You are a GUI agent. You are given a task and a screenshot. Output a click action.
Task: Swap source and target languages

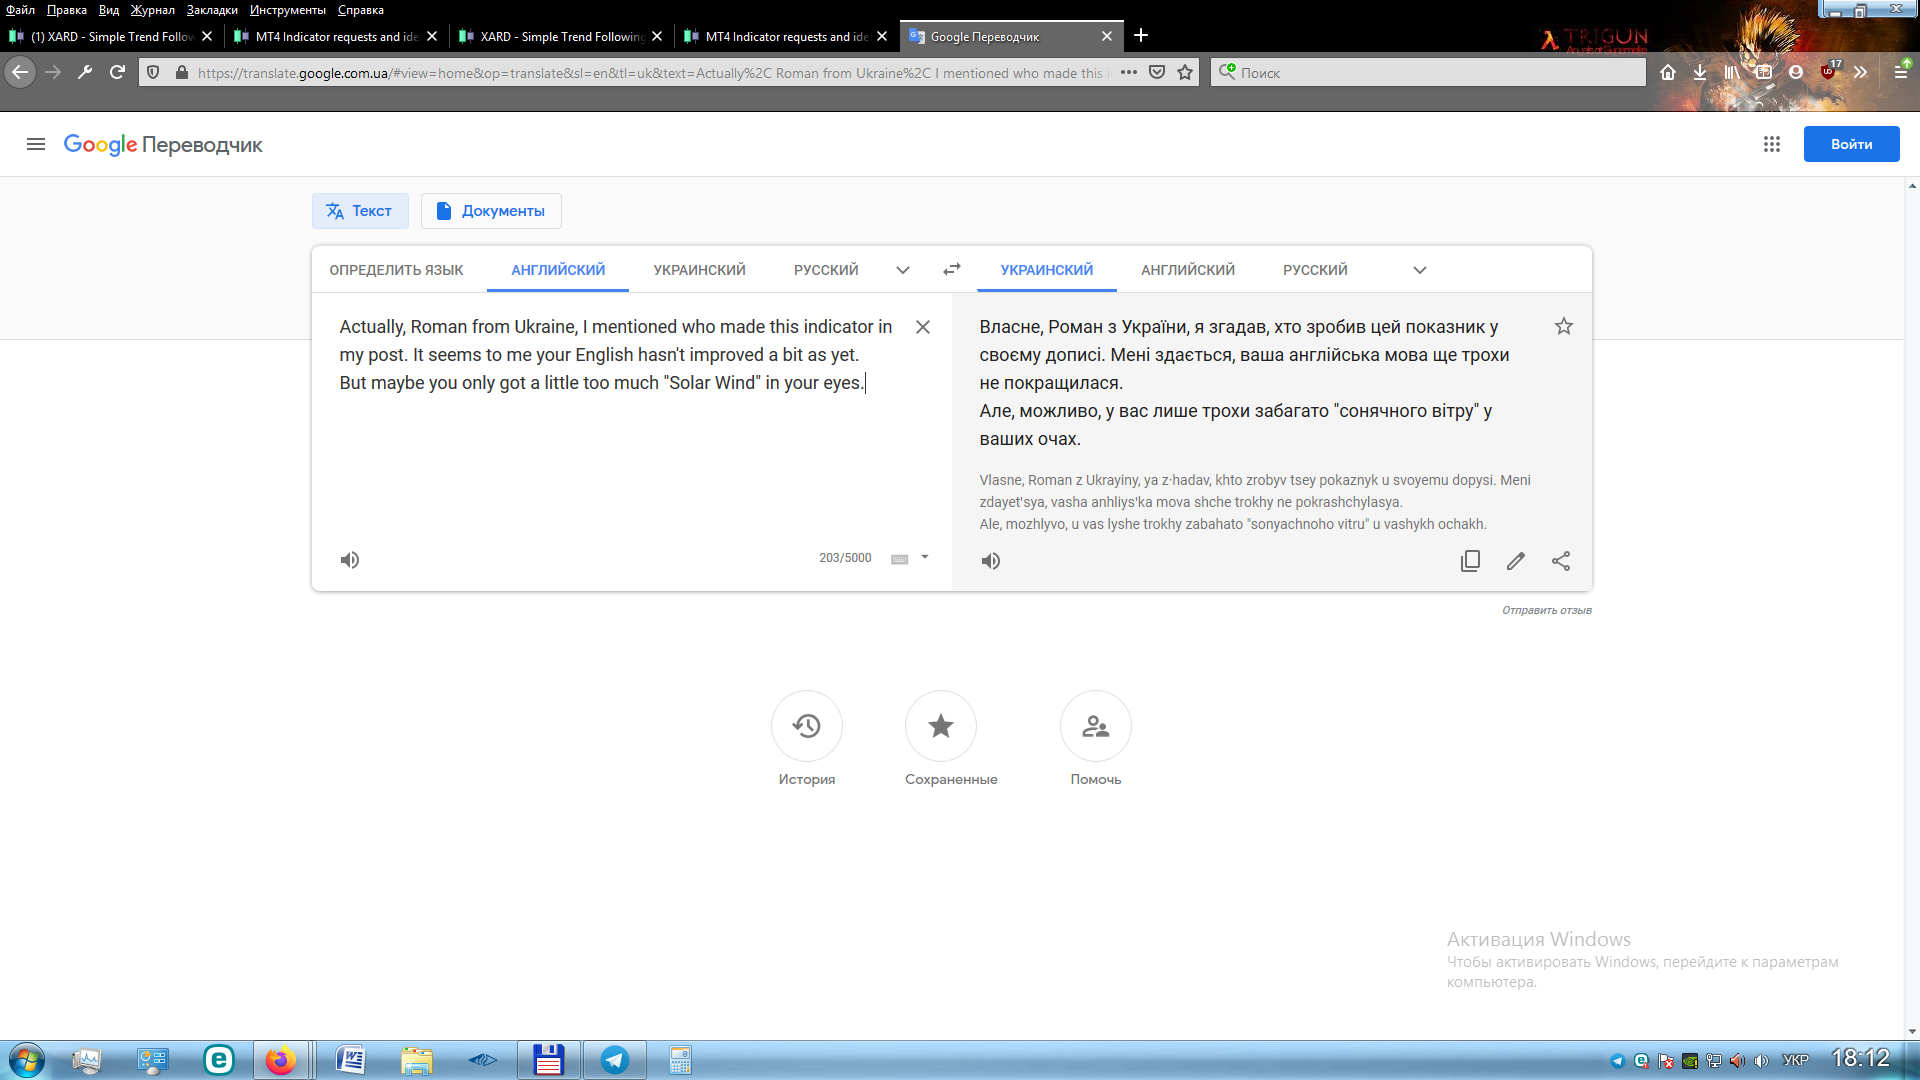pos(951,269)
